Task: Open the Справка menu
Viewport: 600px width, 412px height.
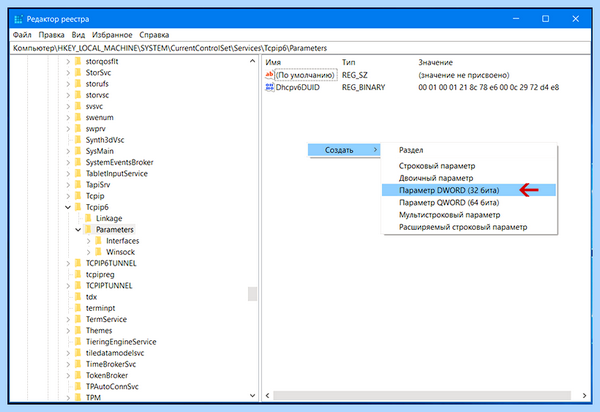Action: click(x=154, y=35)
